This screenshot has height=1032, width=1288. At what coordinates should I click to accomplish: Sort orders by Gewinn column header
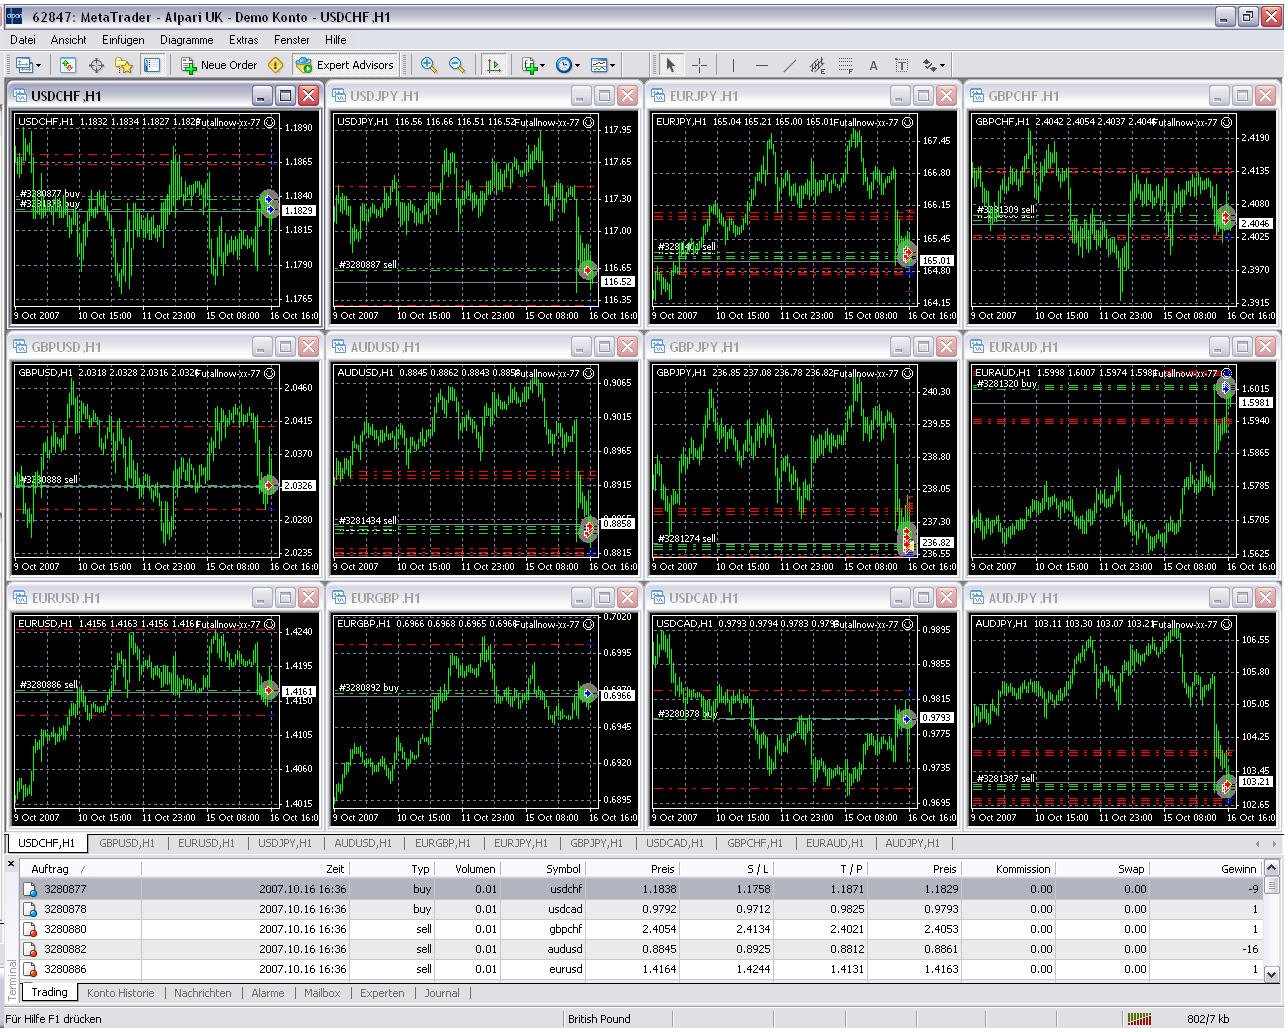(1238, 869)
